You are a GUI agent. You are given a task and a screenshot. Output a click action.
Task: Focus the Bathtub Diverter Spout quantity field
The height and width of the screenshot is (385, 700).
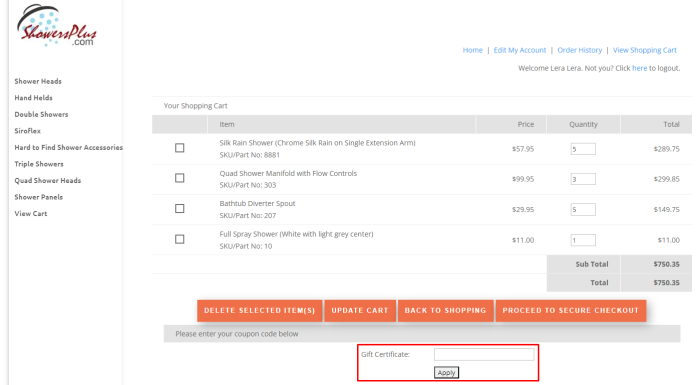(583, 209)
